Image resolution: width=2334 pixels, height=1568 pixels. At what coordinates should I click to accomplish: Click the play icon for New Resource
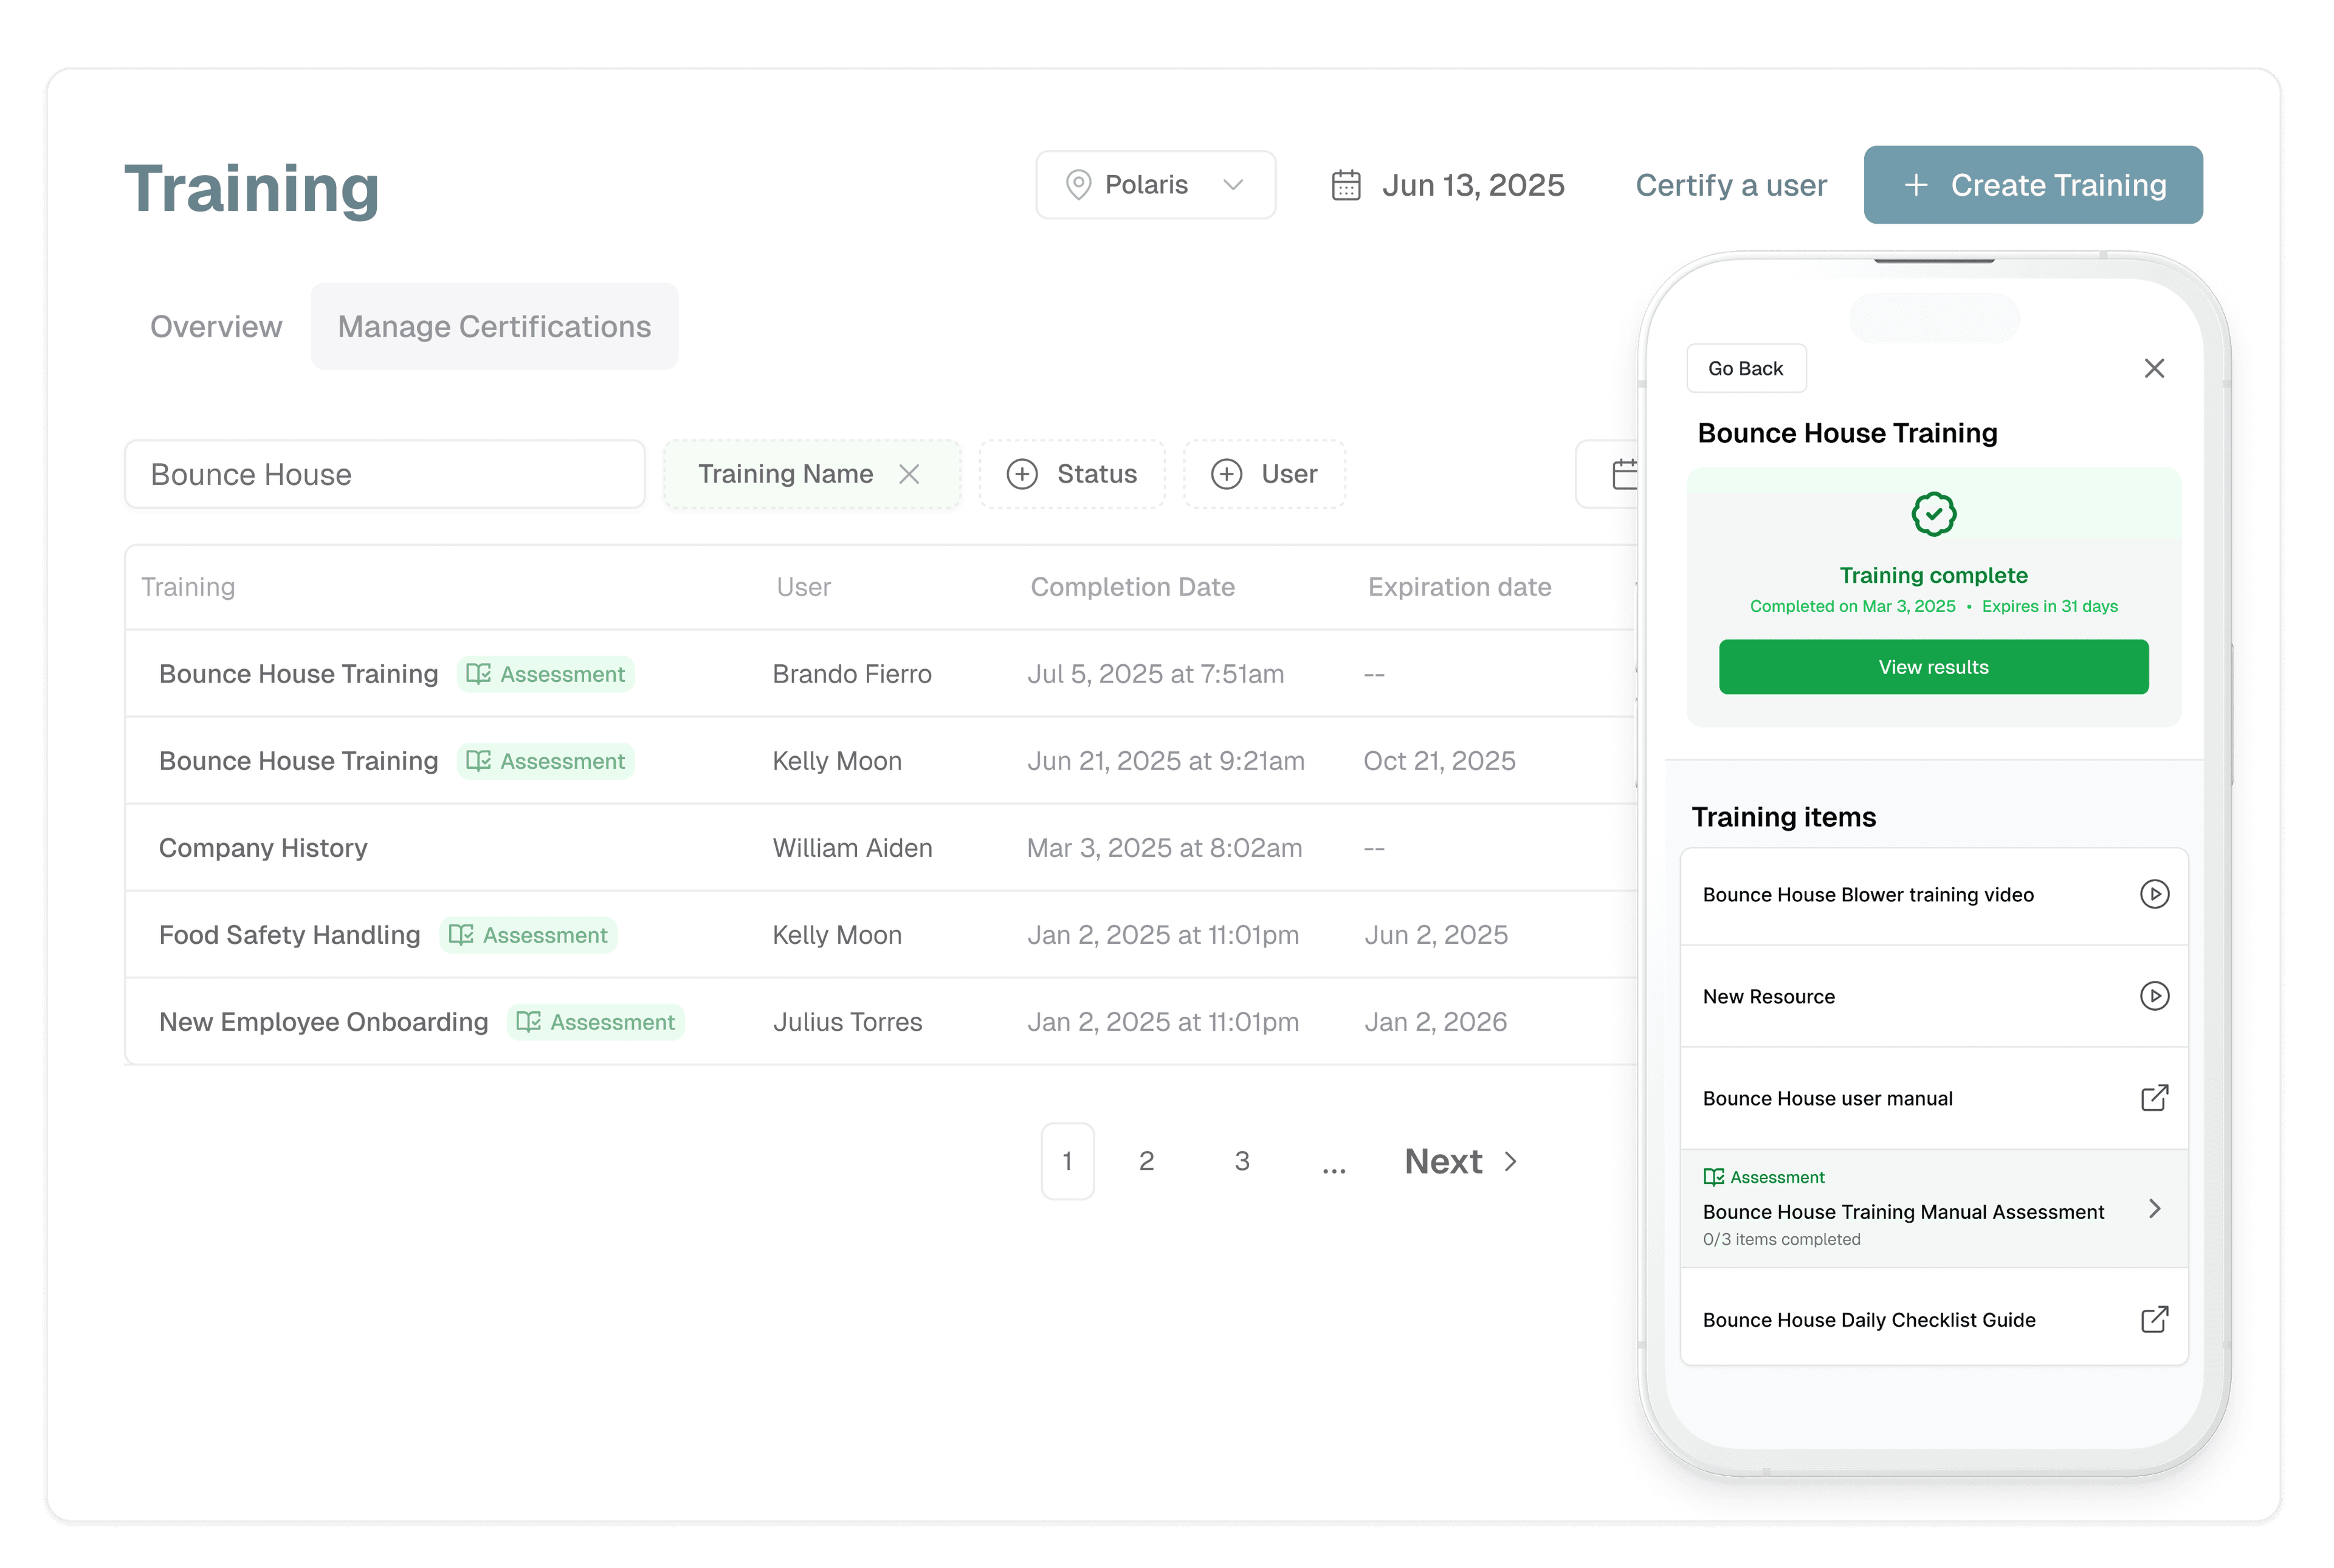pos(2154,996)
